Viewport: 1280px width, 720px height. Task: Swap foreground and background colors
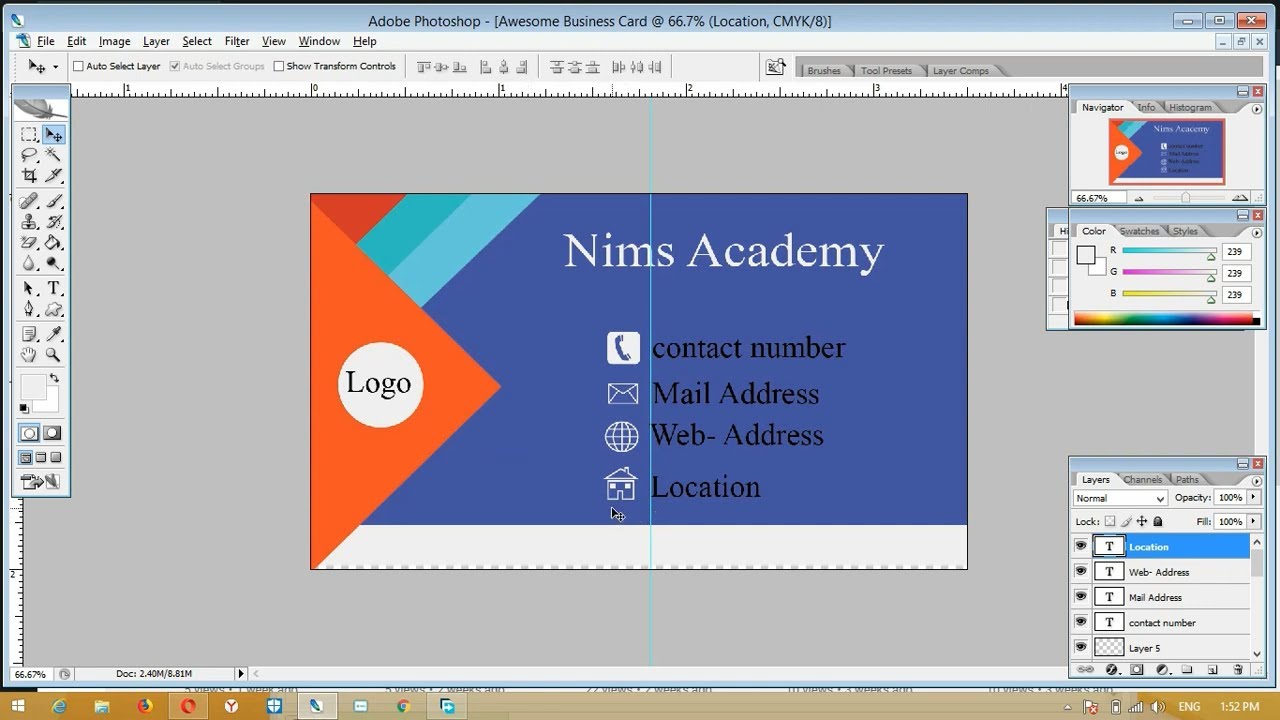(x=54, y=379)
